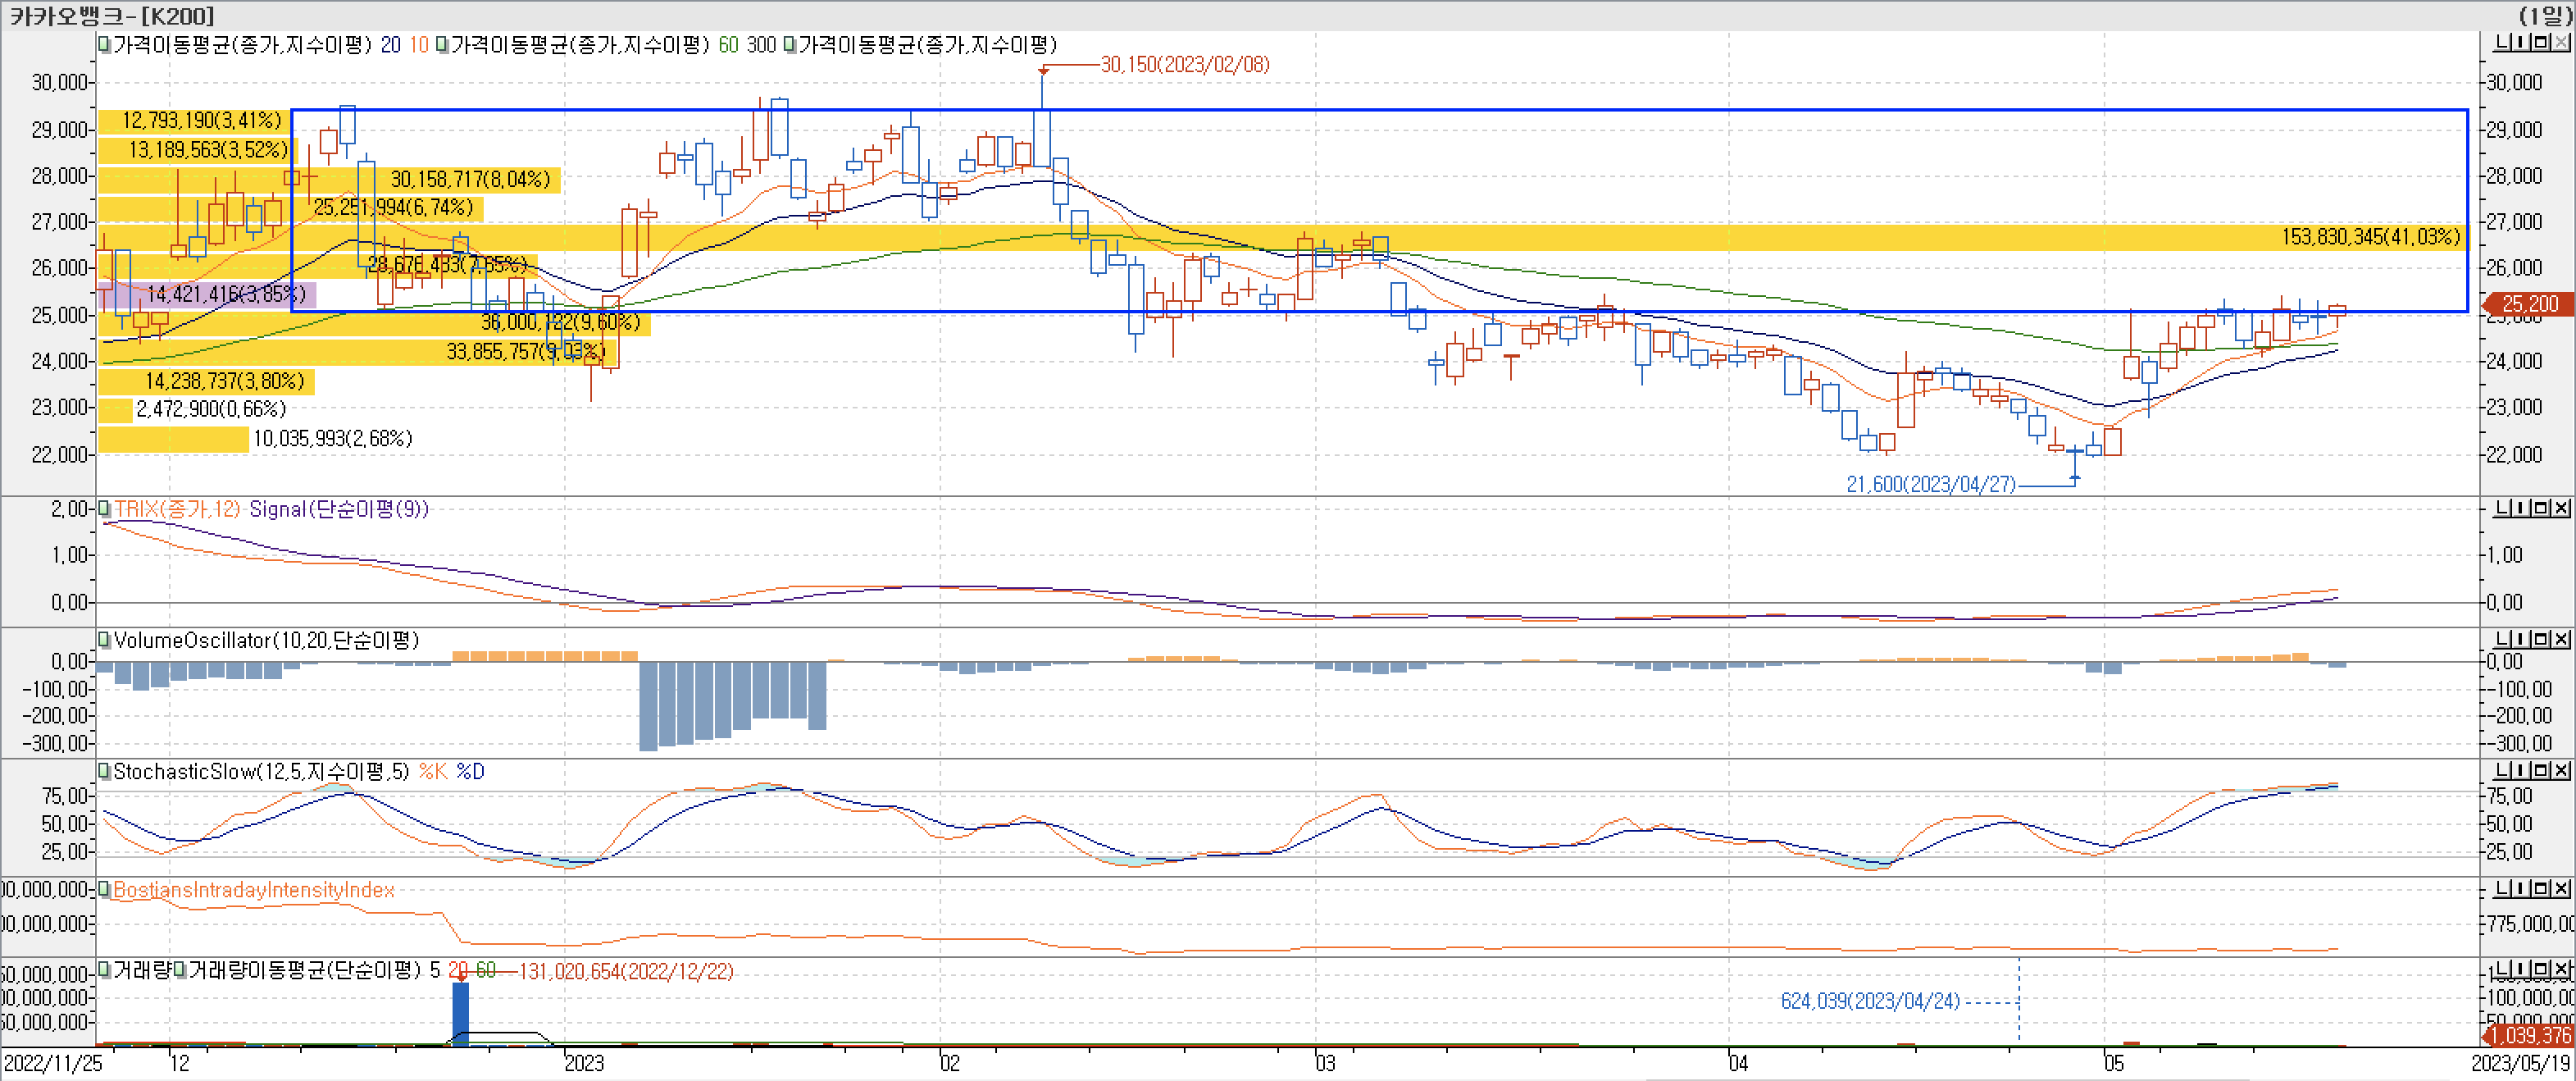Click the 30,150(2023/02/08) high price marker
2576x1081 pixels.
[x=1184, y=65]
